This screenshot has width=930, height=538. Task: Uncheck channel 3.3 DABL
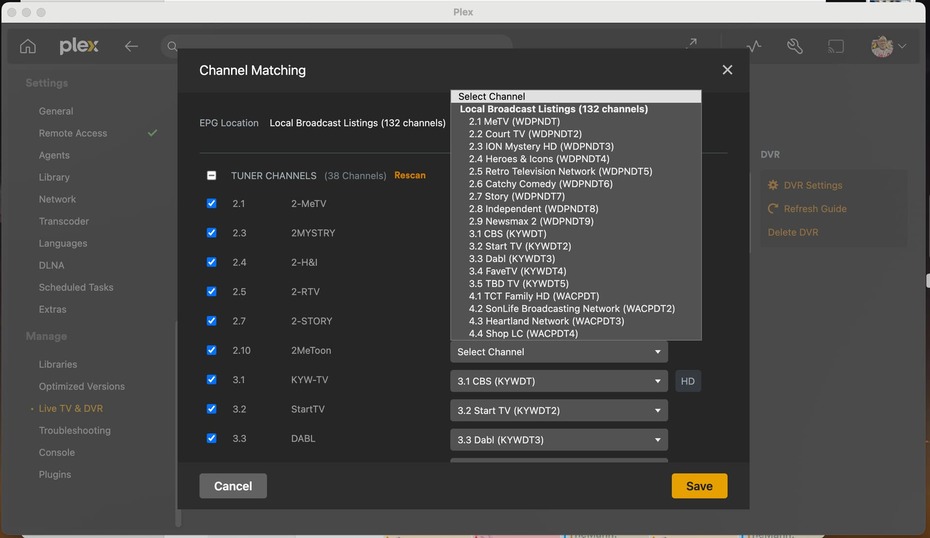click(211, 438)
